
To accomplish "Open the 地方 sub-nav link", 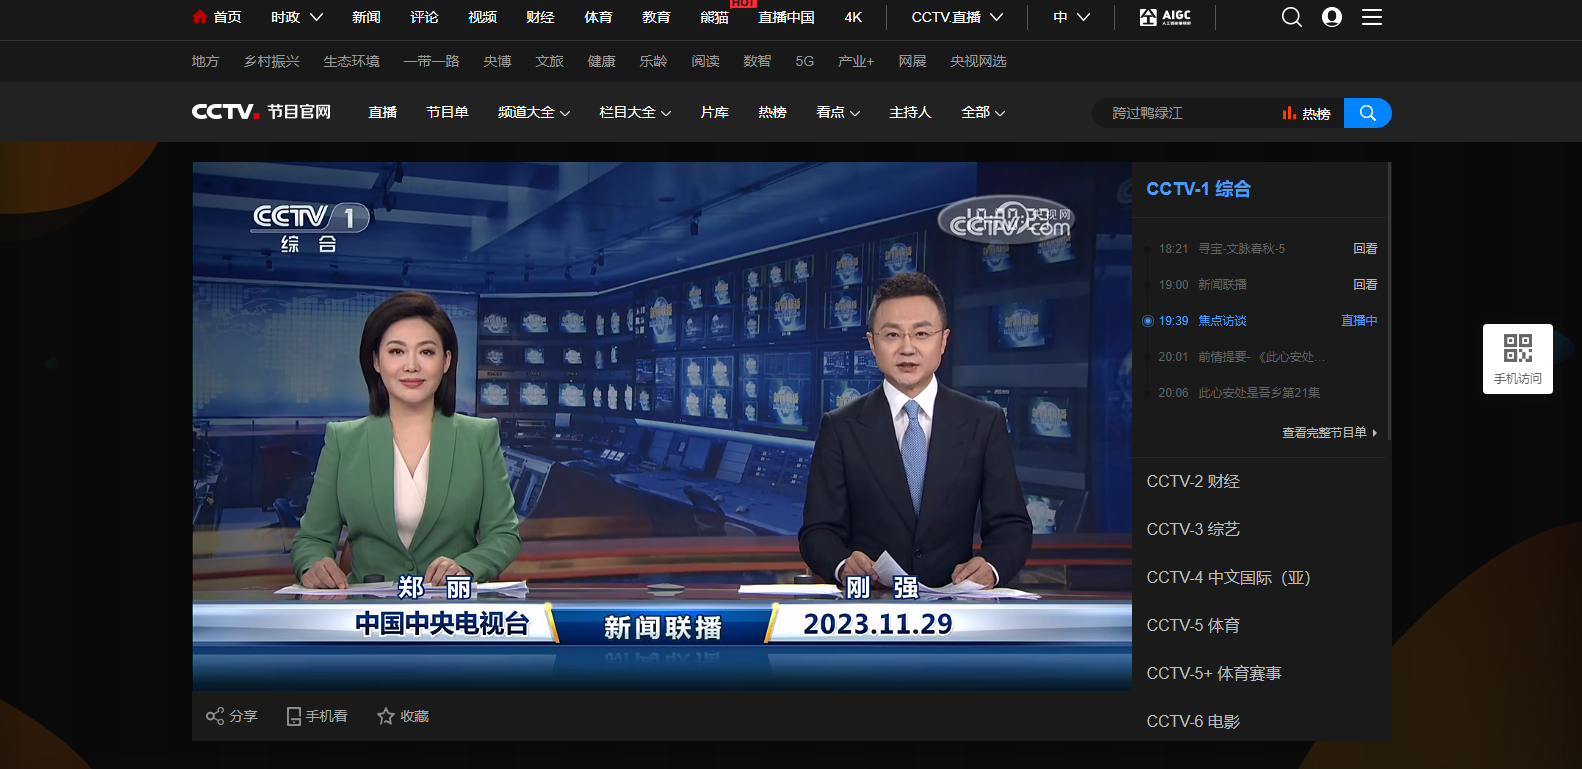I will [x=205, y=61].
